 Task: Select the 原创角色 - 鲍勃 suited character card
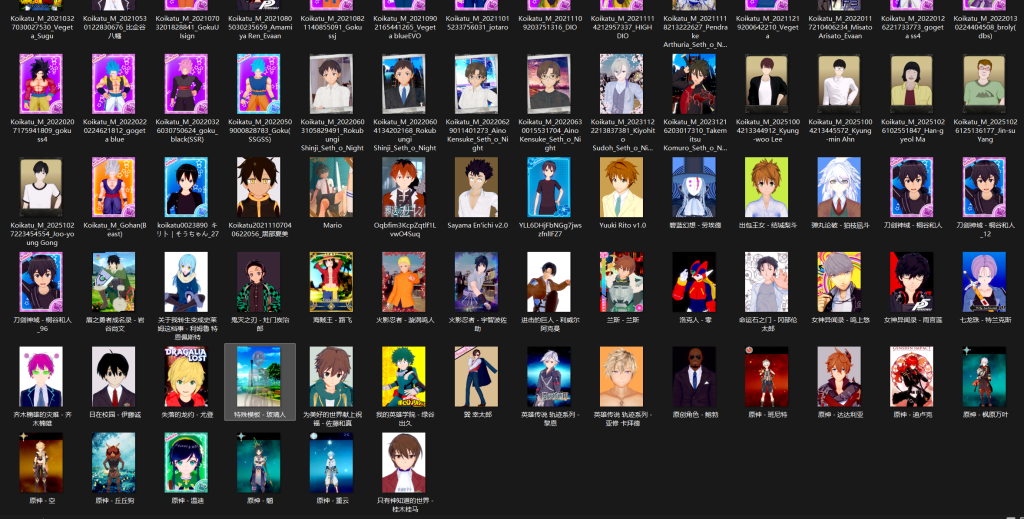pos(694,377)
